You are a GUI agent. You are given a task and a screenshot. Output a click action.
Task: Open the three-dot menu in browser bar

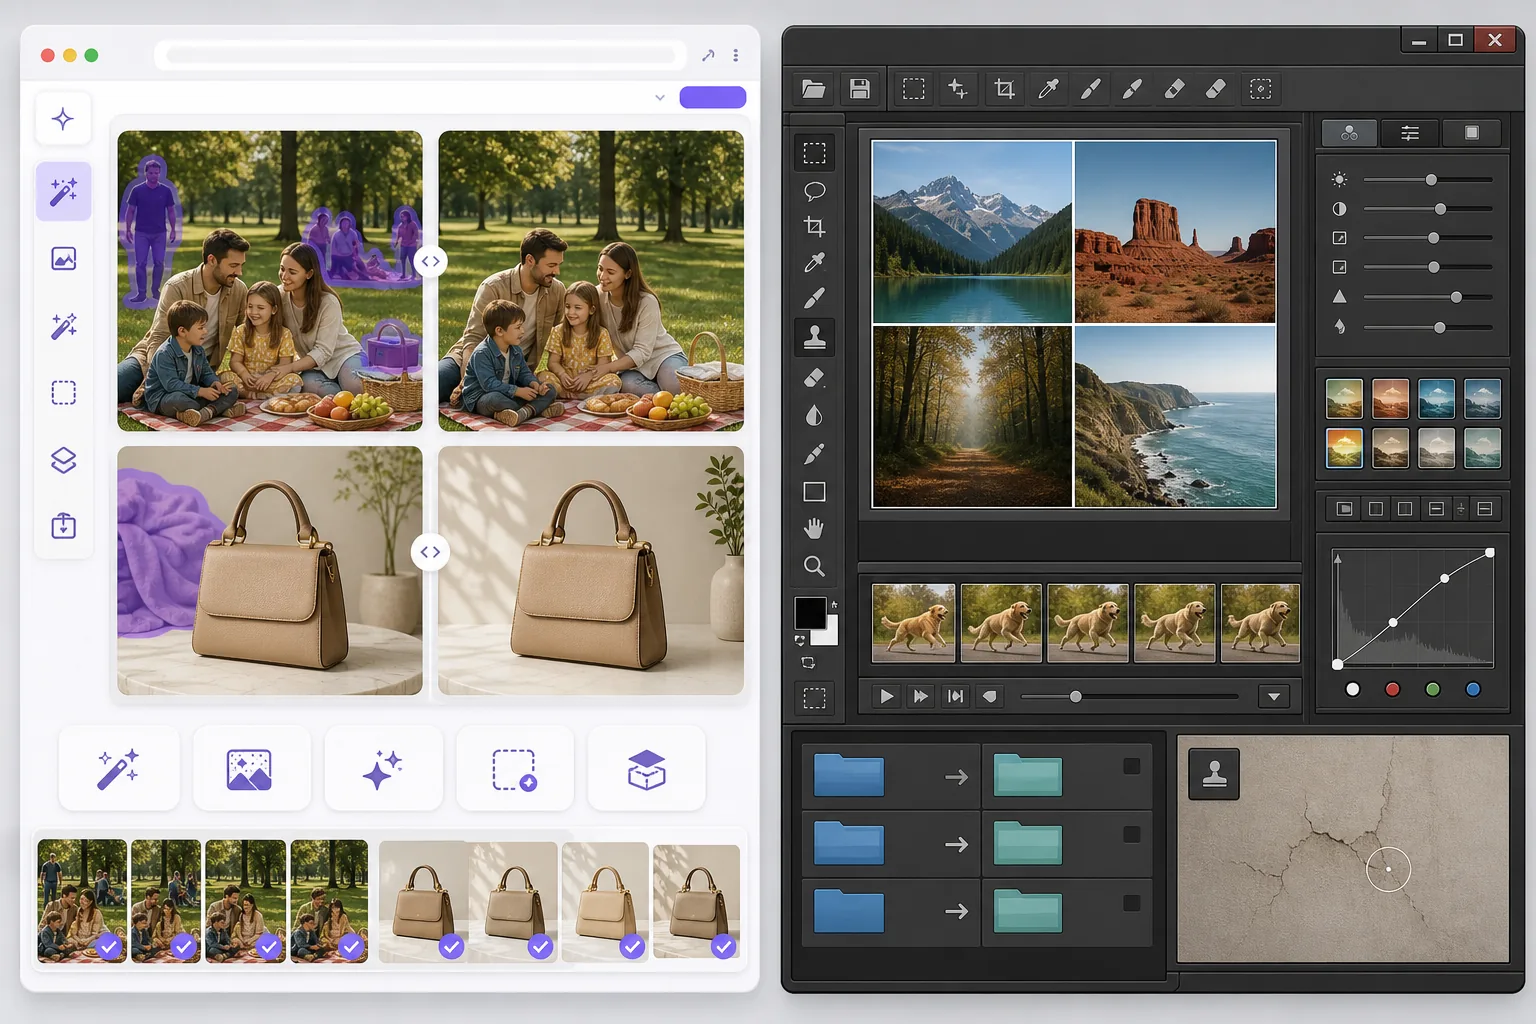coord(736,55)
